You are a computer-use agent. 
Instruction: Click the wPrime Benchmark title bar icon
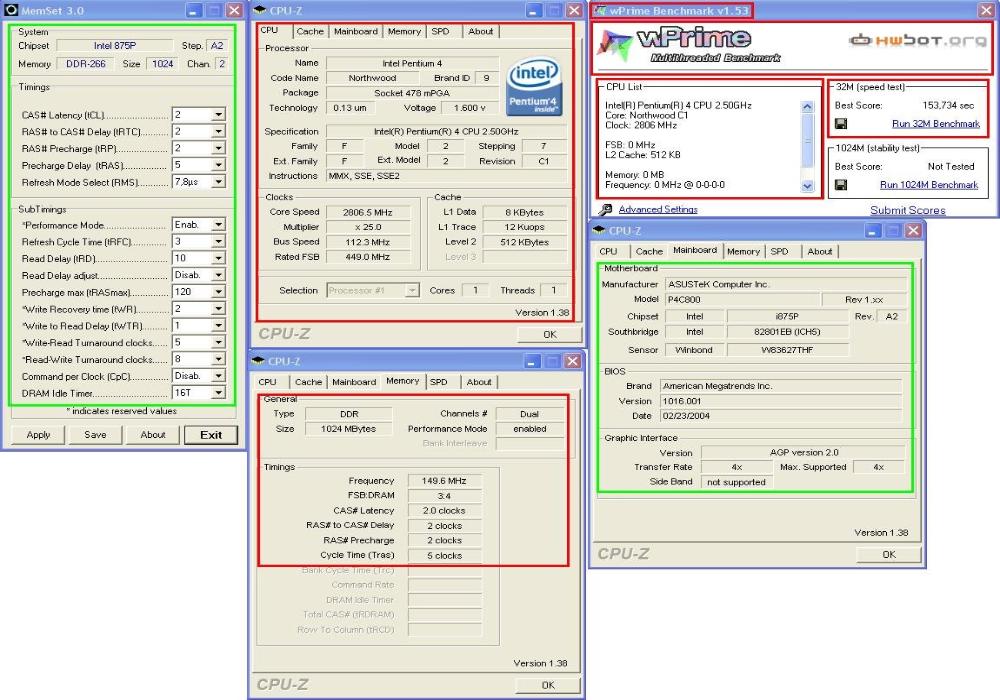pyautogui.click(x=600, y=10)
